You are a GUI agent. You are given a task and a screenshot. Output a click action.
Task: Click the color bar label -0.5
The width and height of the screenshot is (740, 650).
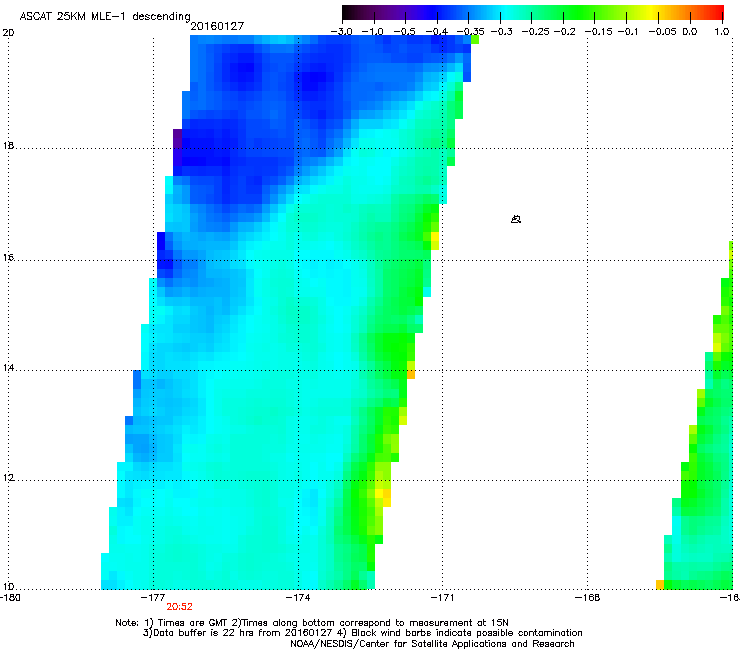pos(404,32)
